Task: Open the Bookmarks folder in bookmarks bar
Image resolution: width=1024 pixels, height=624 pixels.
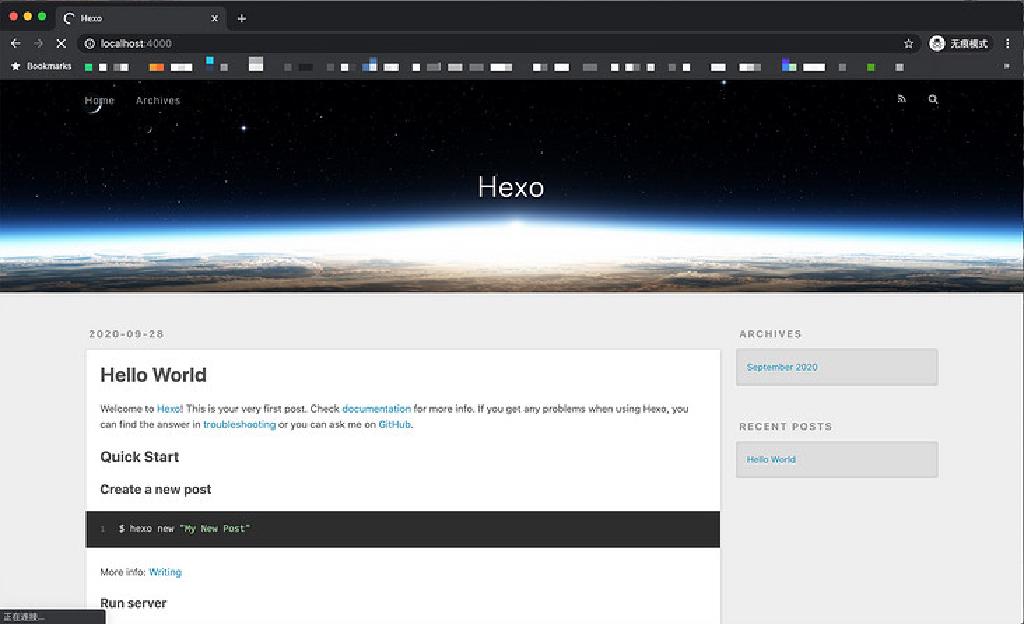Action: [x=42, y=67]
